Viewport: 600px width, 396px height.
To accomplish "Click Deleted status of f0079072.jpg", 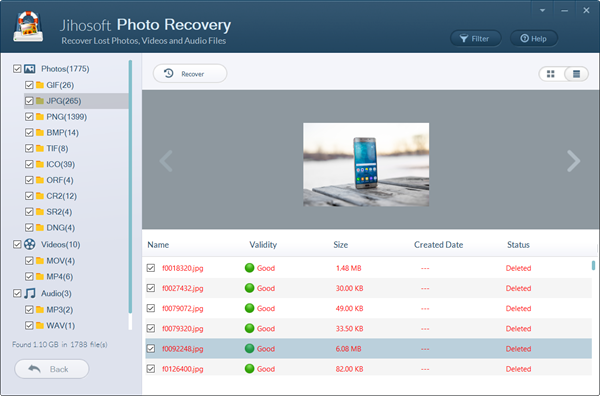I will click(x=518, y=308).
